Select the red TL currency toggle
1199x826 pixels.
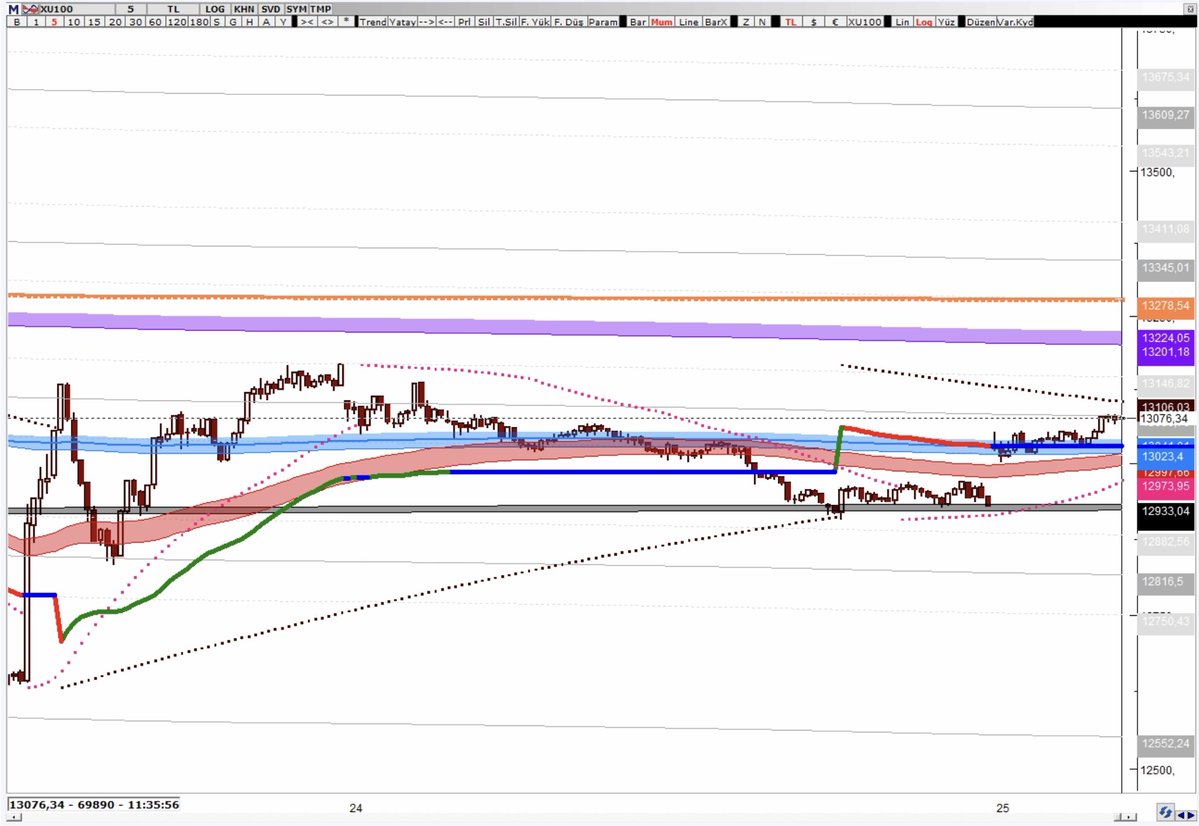tap(791, 22)
